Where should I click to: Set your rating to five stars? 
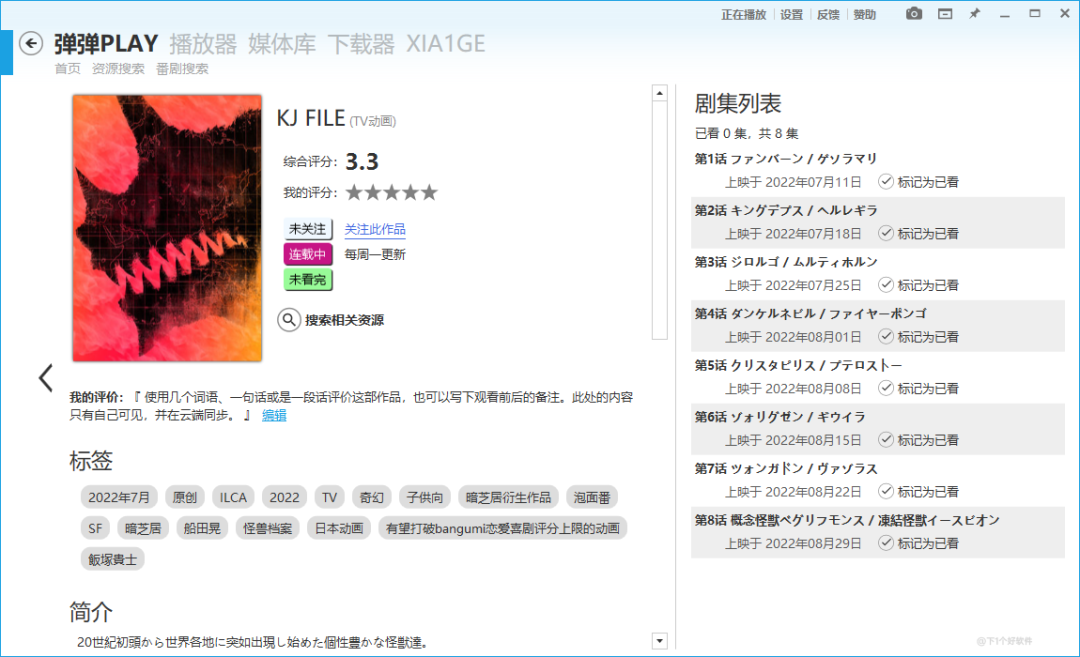[430, 192]
